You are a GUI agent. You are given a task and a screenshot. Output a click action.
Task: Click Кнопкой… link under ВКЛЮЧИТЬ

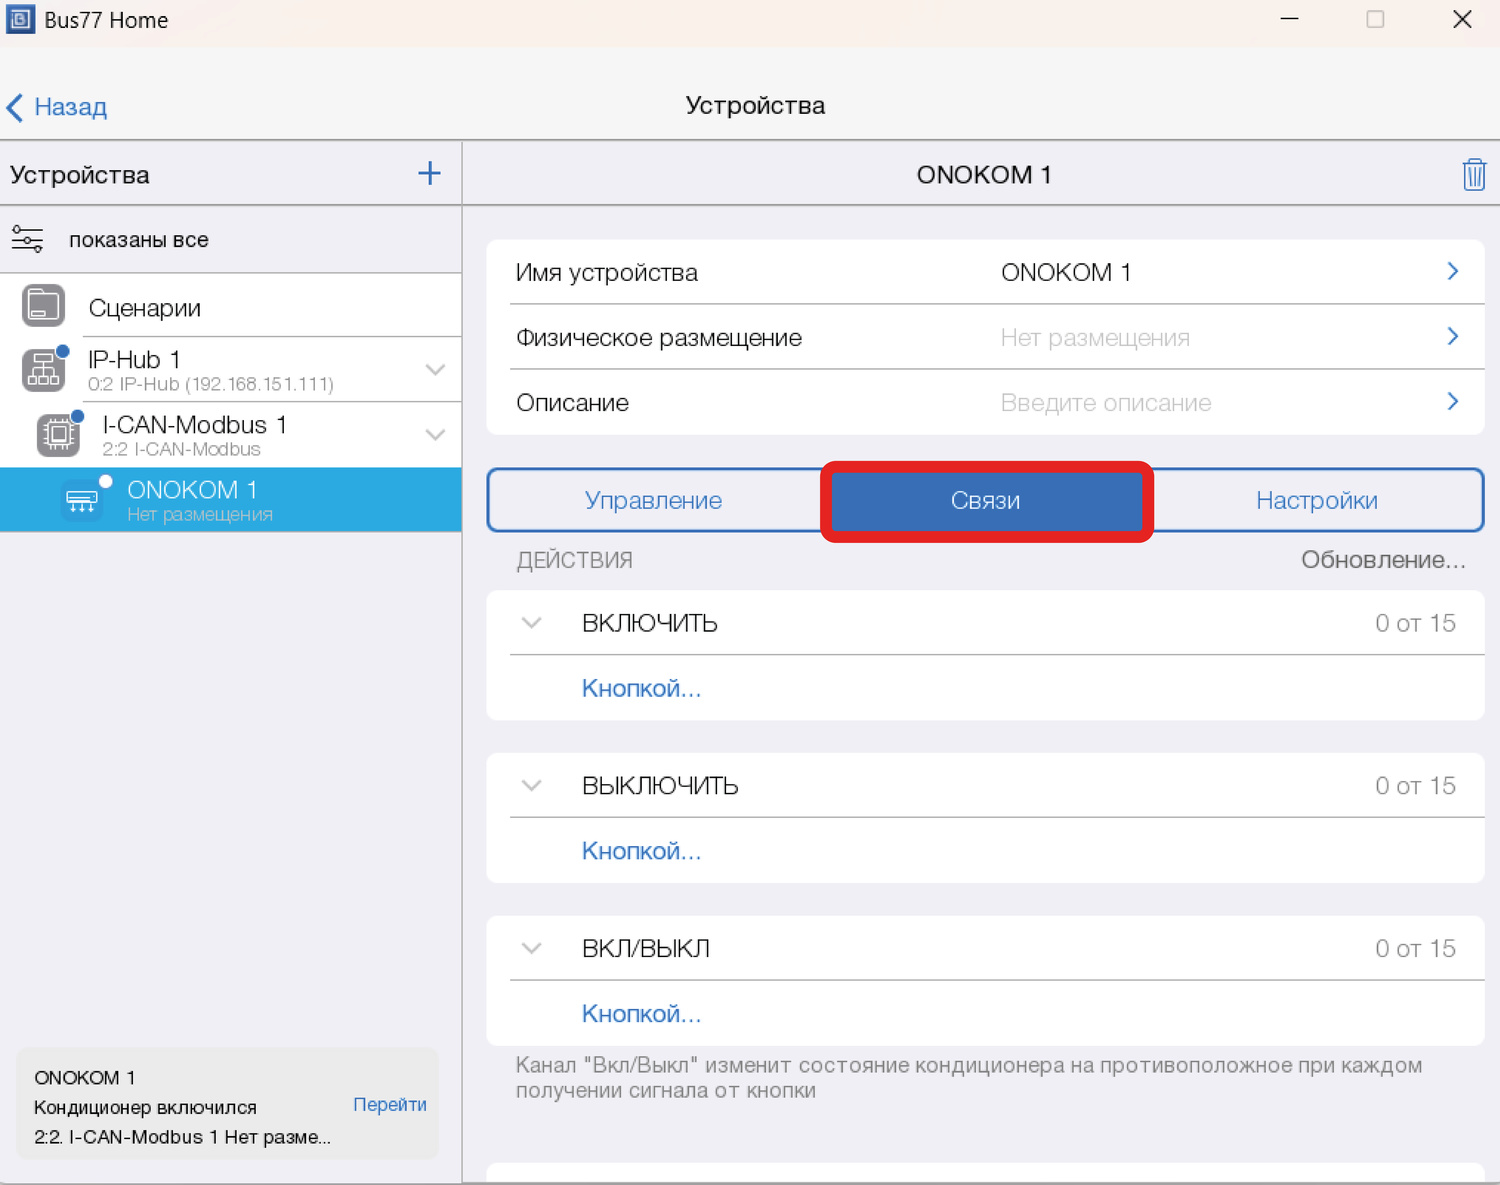click(641, 688)
